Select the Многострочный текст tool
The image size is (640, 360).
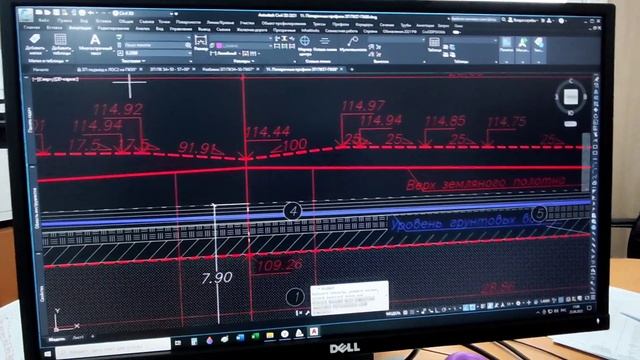click(95, 44)
